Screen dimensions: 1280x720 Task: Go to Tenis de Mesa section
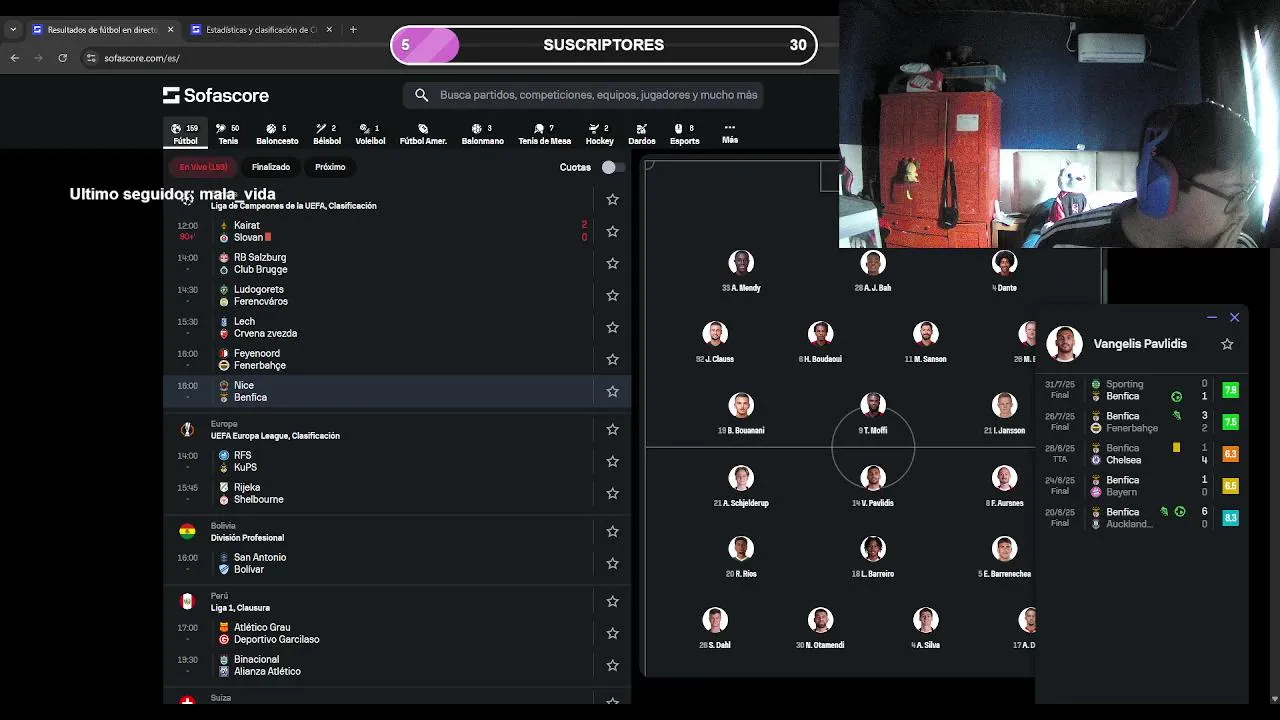tap(544, 134)
